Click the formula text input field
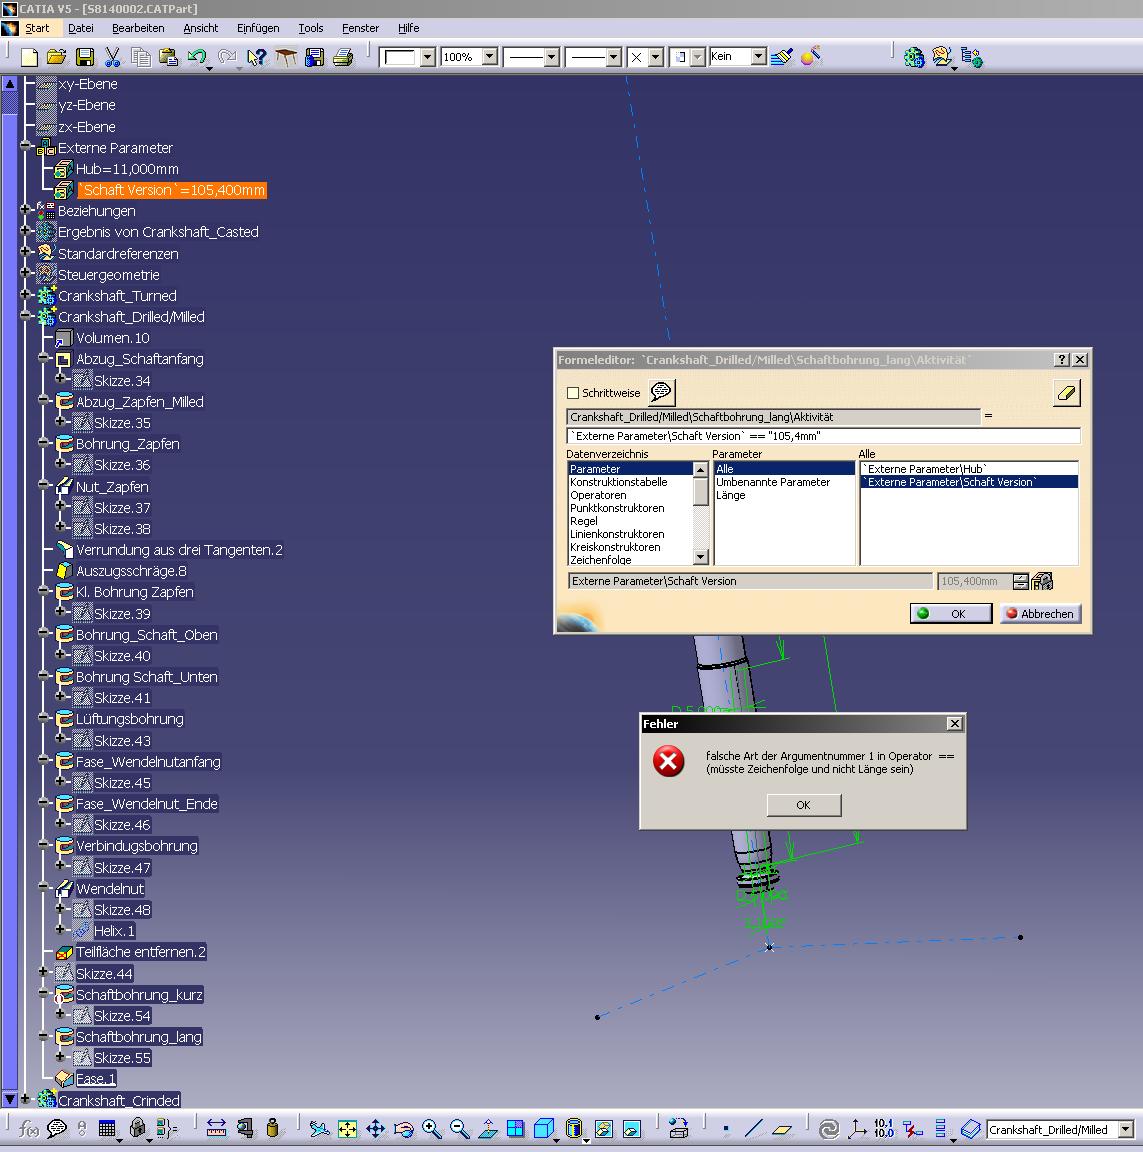The width and height of the screenshot is (1143, 1152). coord(823,436)
